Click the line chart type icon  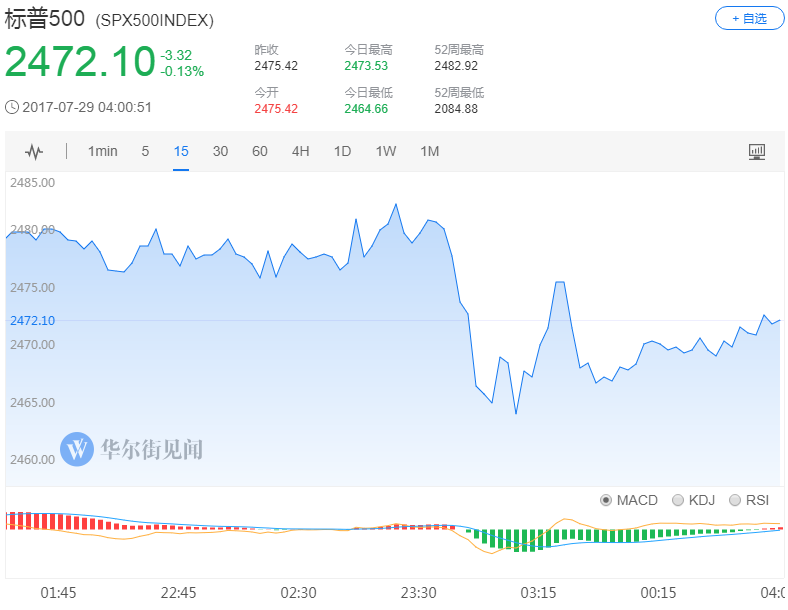(x=34, y=151)
